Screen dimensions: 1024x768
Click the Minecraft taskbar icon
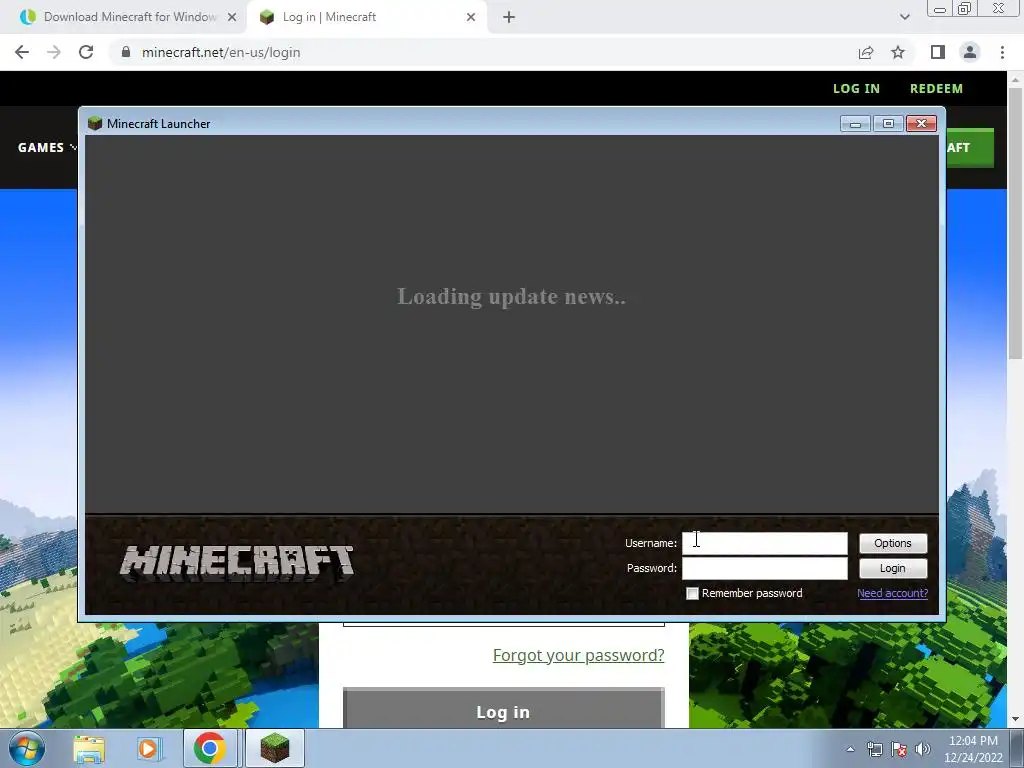(274, 748)
